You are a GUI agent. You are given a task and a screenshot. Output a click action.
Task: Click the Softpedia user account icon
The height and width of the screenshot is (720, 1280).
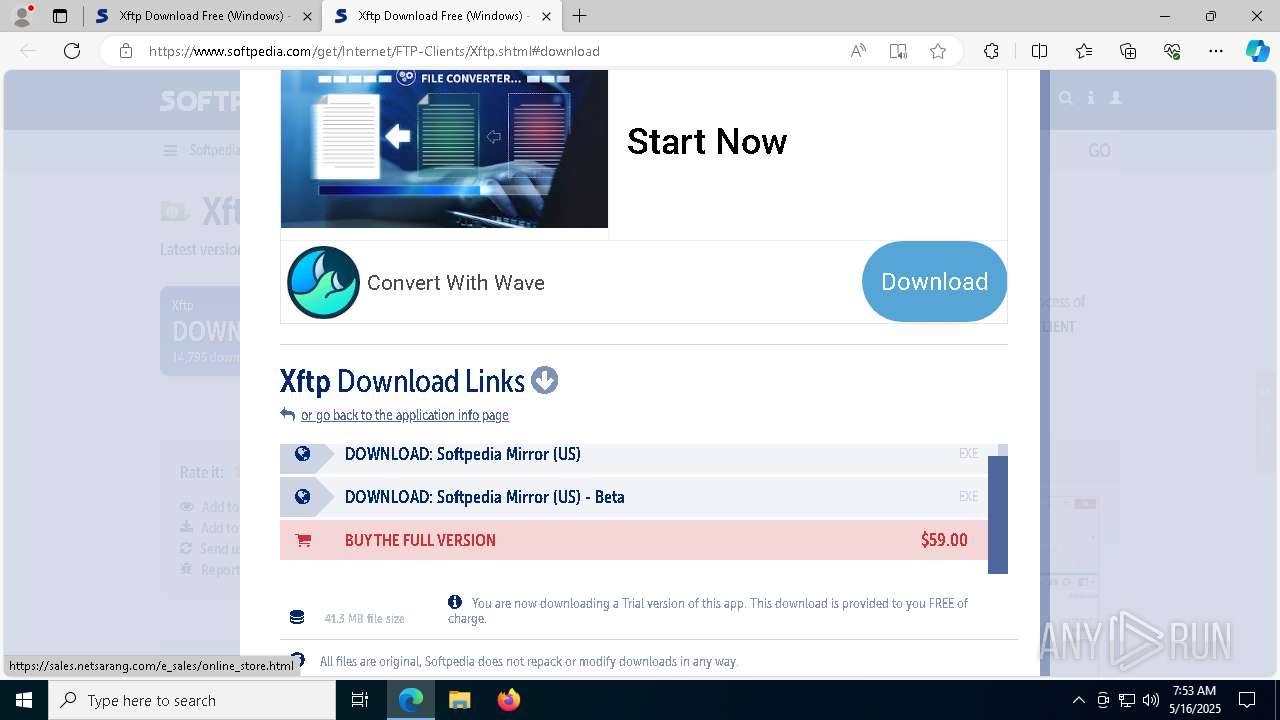click(1116, 98)
